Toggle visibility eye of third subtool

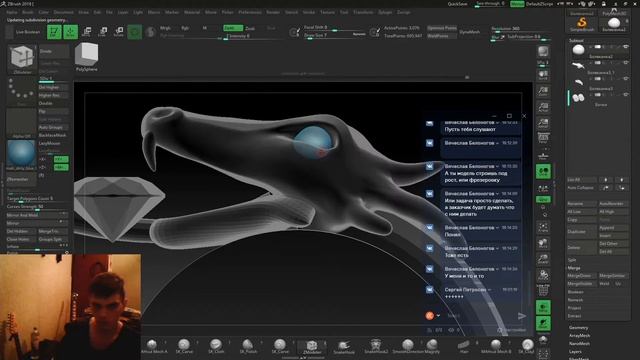(x=626, y=79)
